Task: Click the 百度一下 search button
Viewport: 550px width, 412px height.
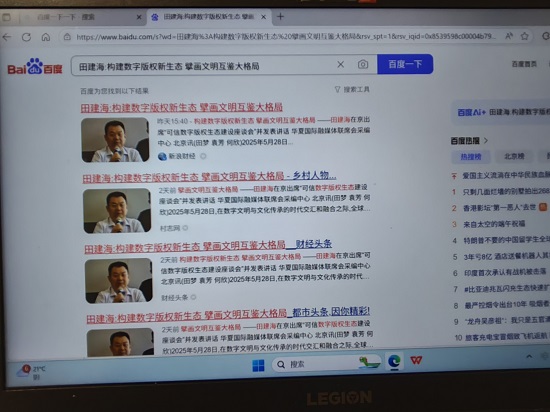Action: point(405,64)
